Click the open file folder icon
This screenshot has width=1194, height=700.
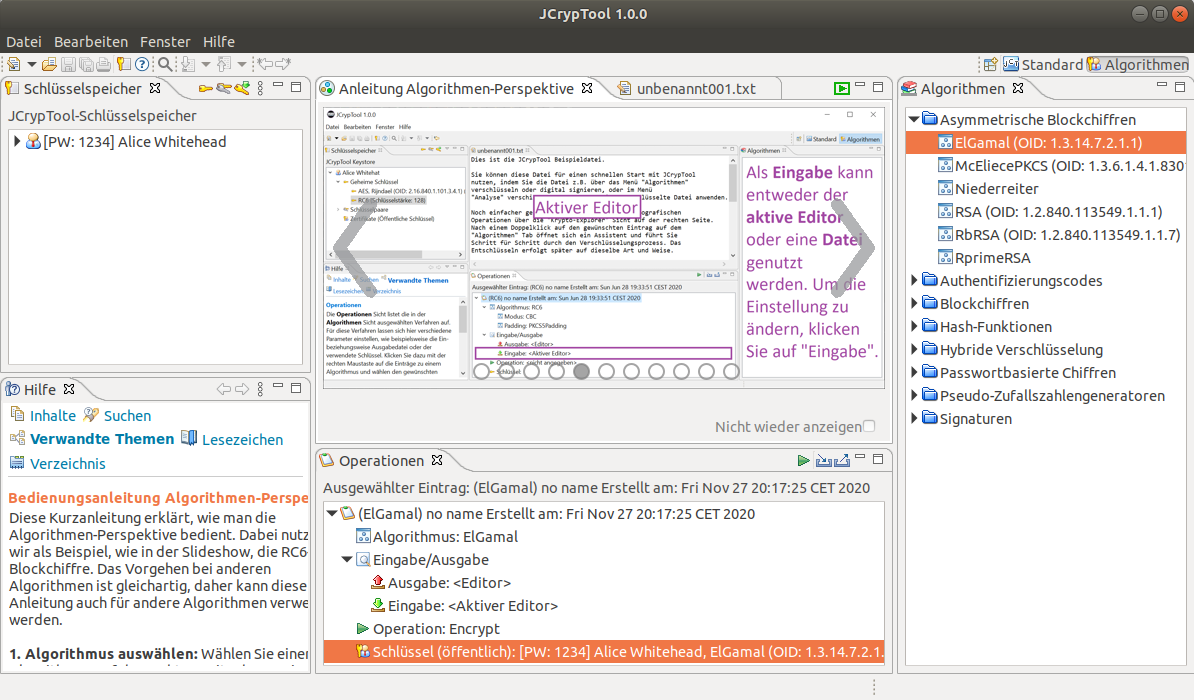point(49,65)
